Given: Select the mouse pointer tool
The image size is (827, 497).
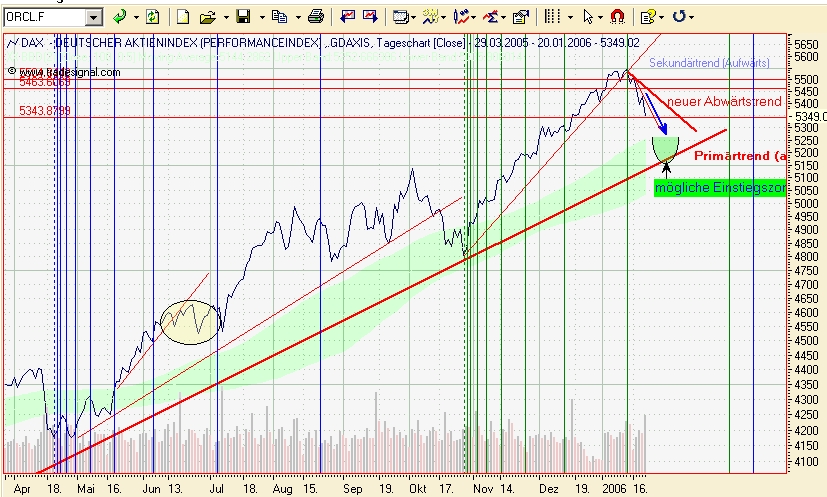Looking at the screenshot, I should coord(589,17).
